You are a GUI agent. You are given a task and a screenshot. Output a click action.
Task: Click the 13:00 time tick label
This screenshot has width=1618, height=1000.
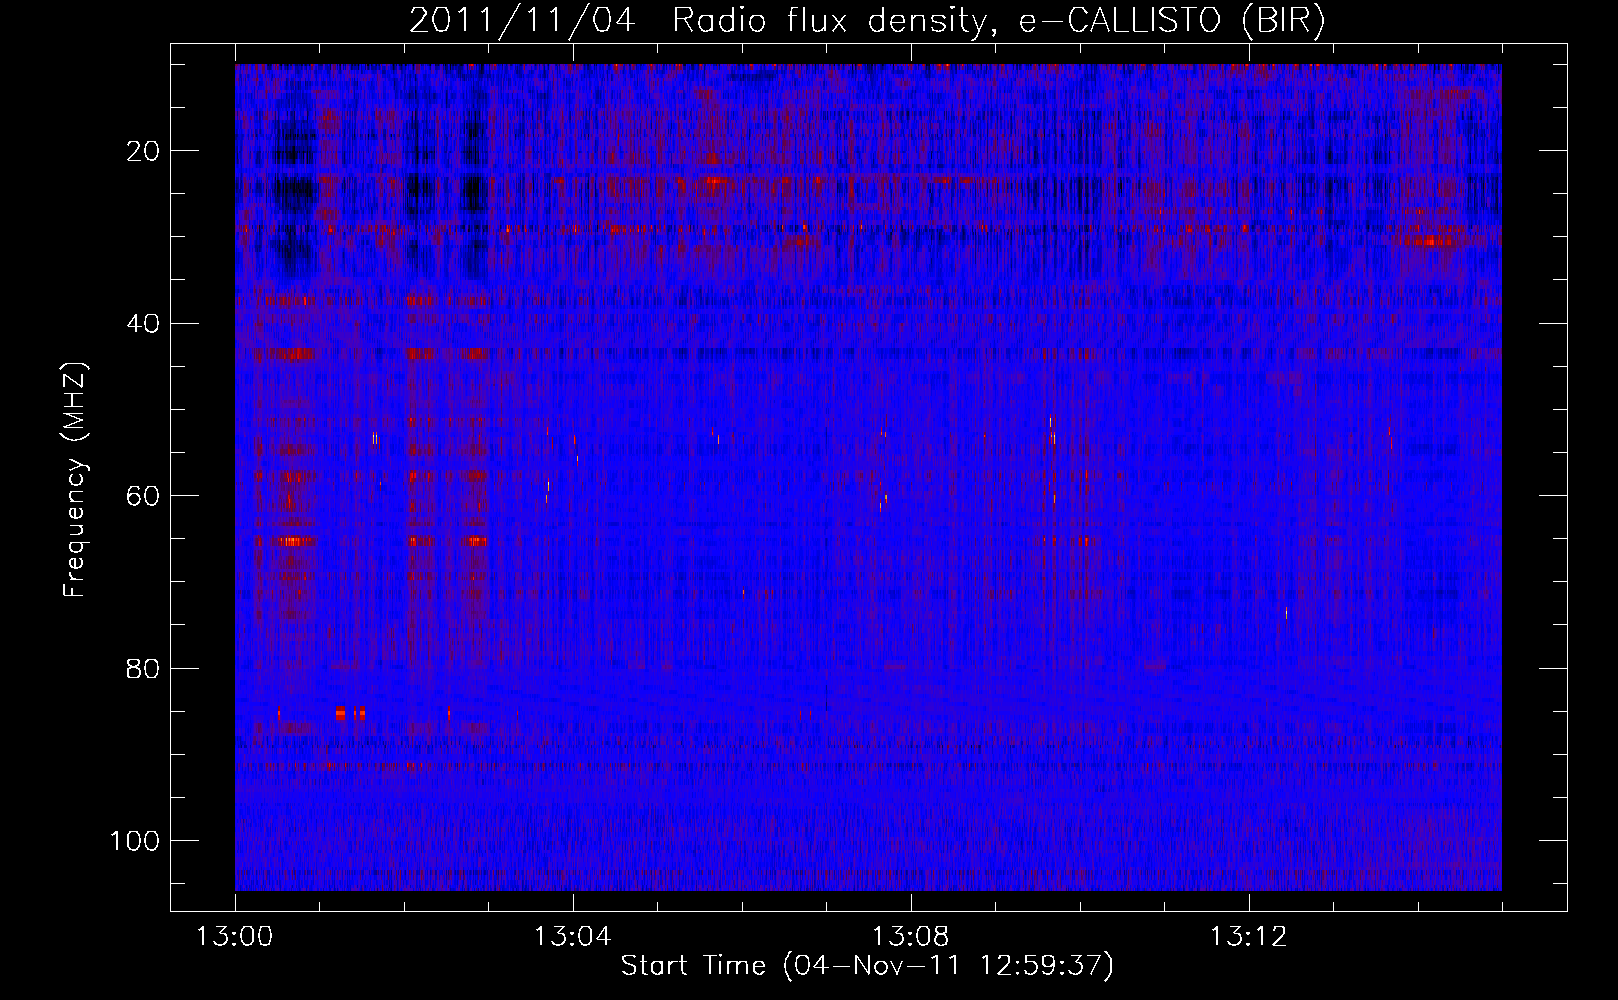coord(235,937)
